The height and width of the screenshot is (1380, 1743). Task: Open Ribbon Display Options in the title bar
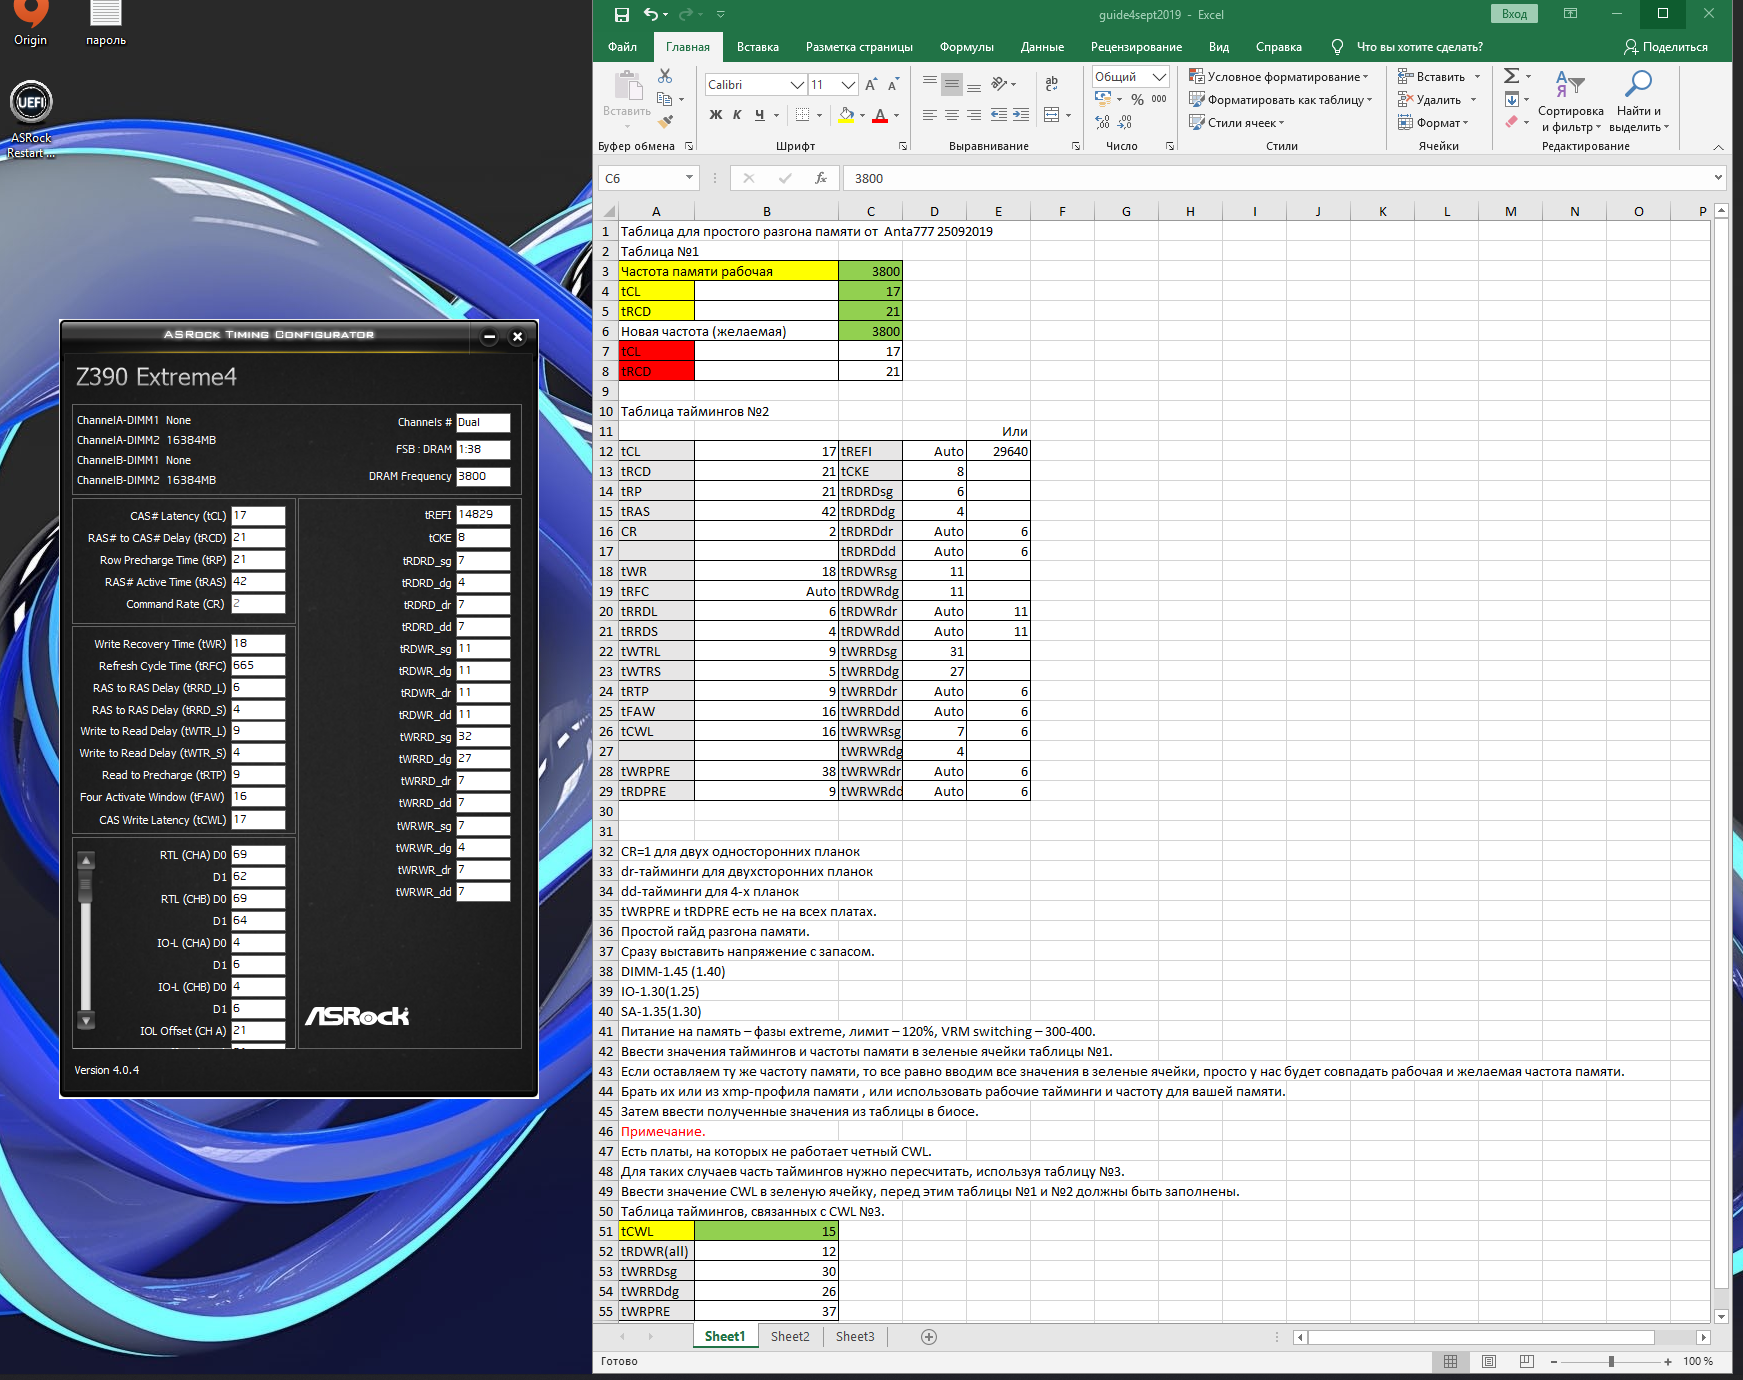point(1570,14)
